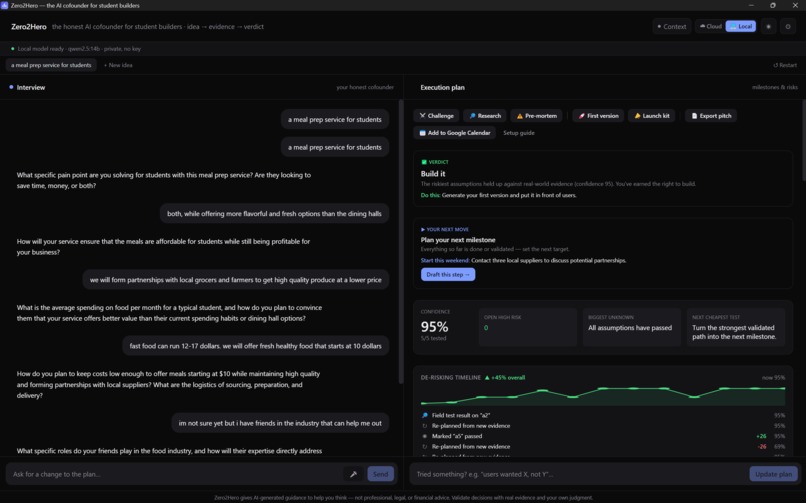Select the 'fast food can run 12-17 dollars' message
806x503 pixels.
point(255,346)
